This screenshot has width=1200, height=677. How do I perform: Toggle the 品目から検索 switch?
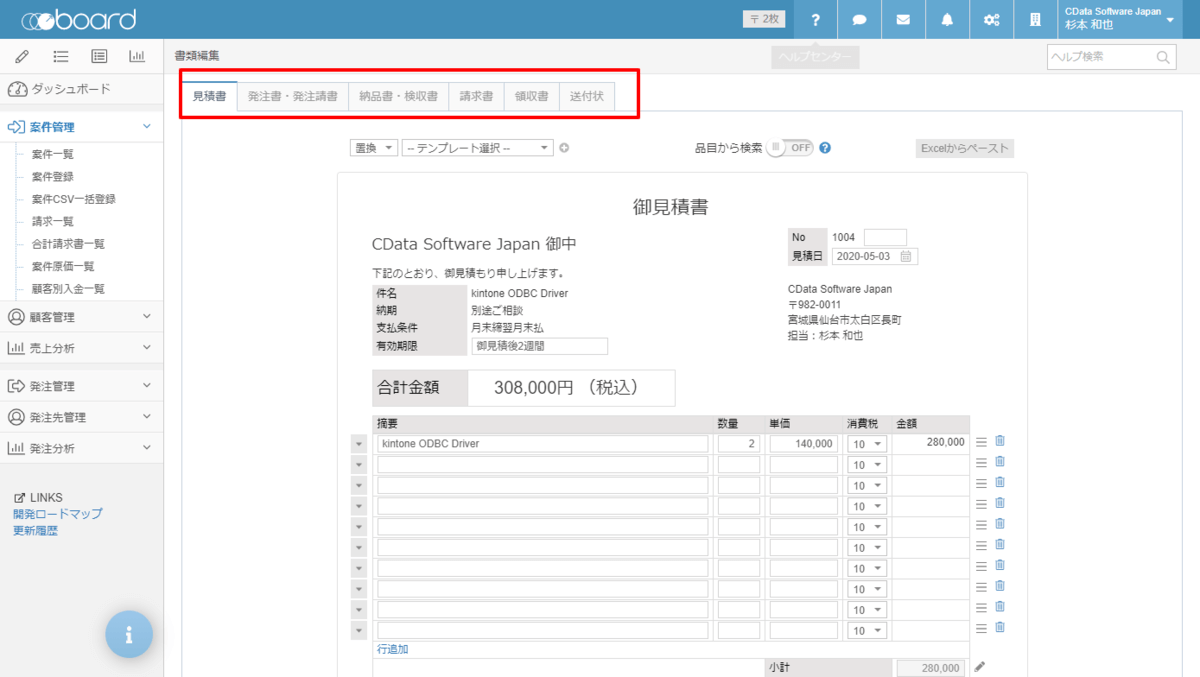pyautogui.click(x=791, y=148)
